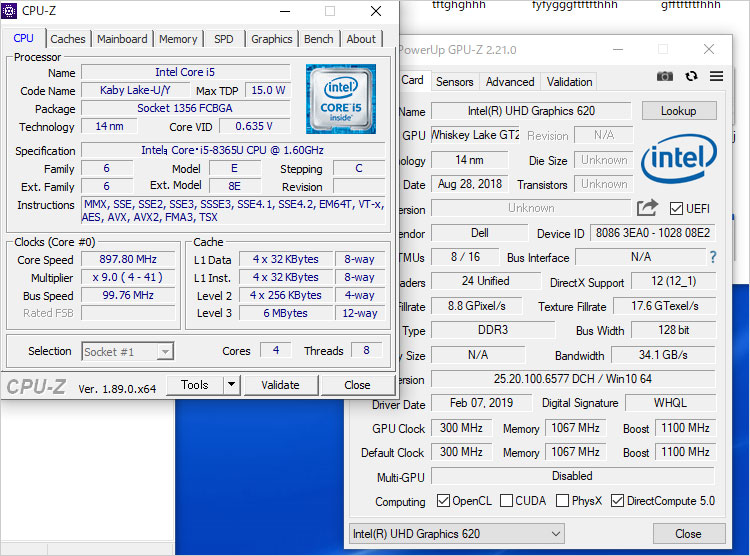Switch to the Graphics tab in CPU-Z

[272, 39]
